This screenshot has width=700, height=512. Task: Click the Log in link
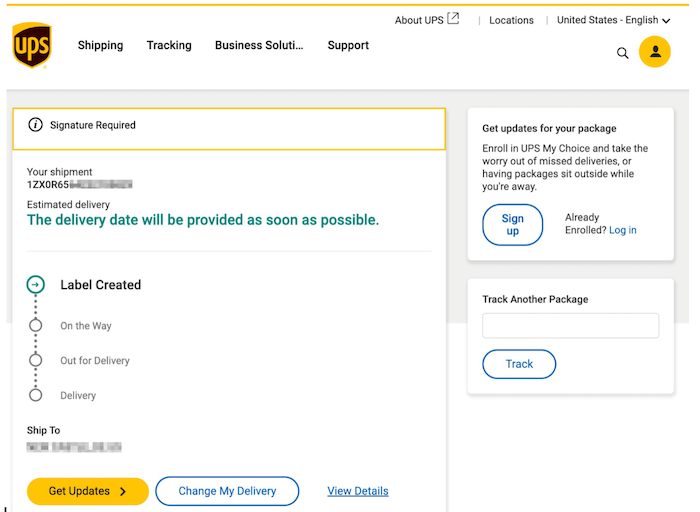tap(622, 230)
